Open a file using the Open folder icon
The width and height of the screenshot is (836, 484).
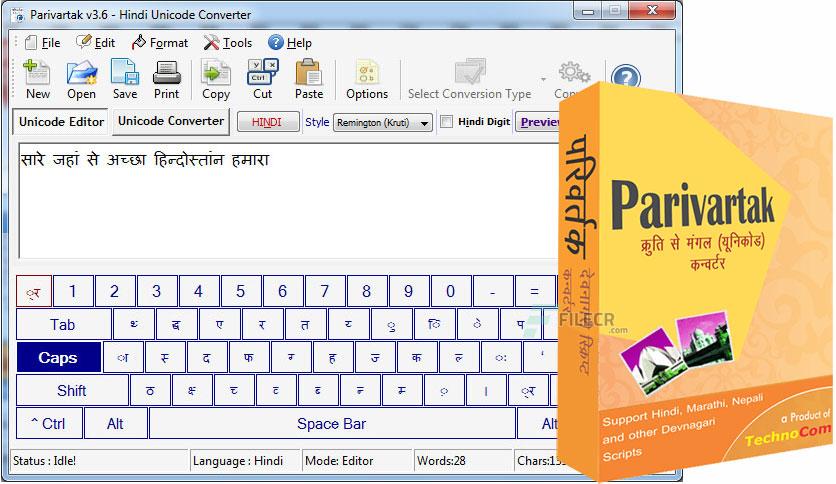point(81,79)
